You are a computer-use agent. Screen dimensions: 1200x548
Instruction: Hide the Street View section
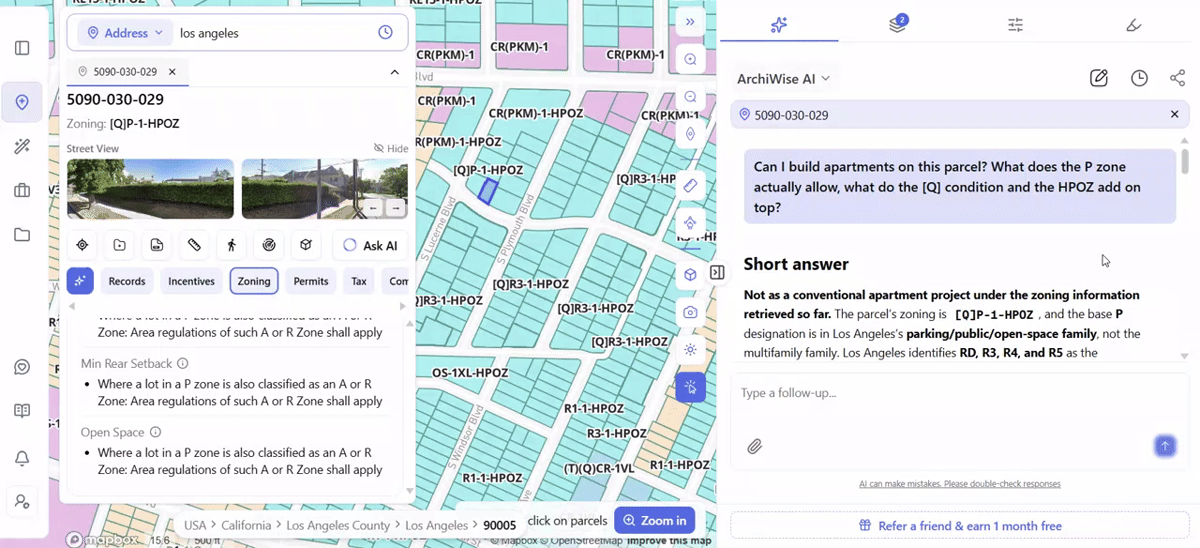pos(391,148)
